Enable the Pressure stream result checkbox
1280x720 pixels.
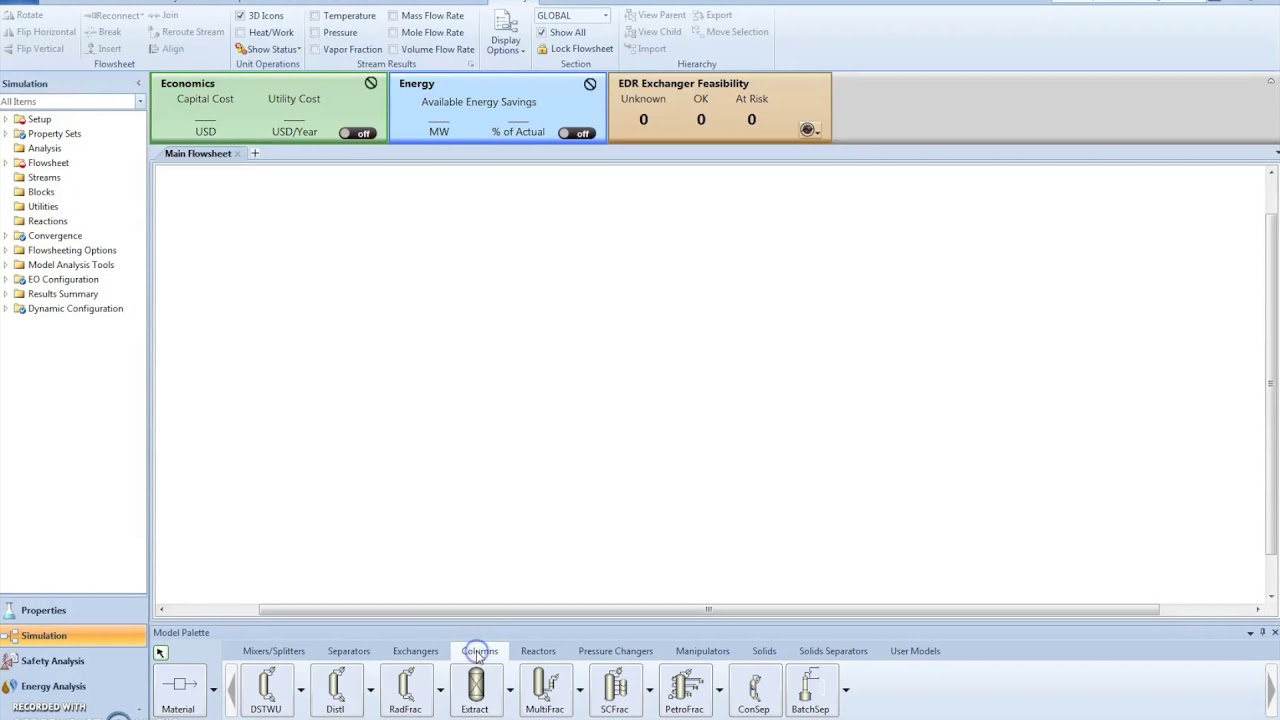(x=315, y=32)
